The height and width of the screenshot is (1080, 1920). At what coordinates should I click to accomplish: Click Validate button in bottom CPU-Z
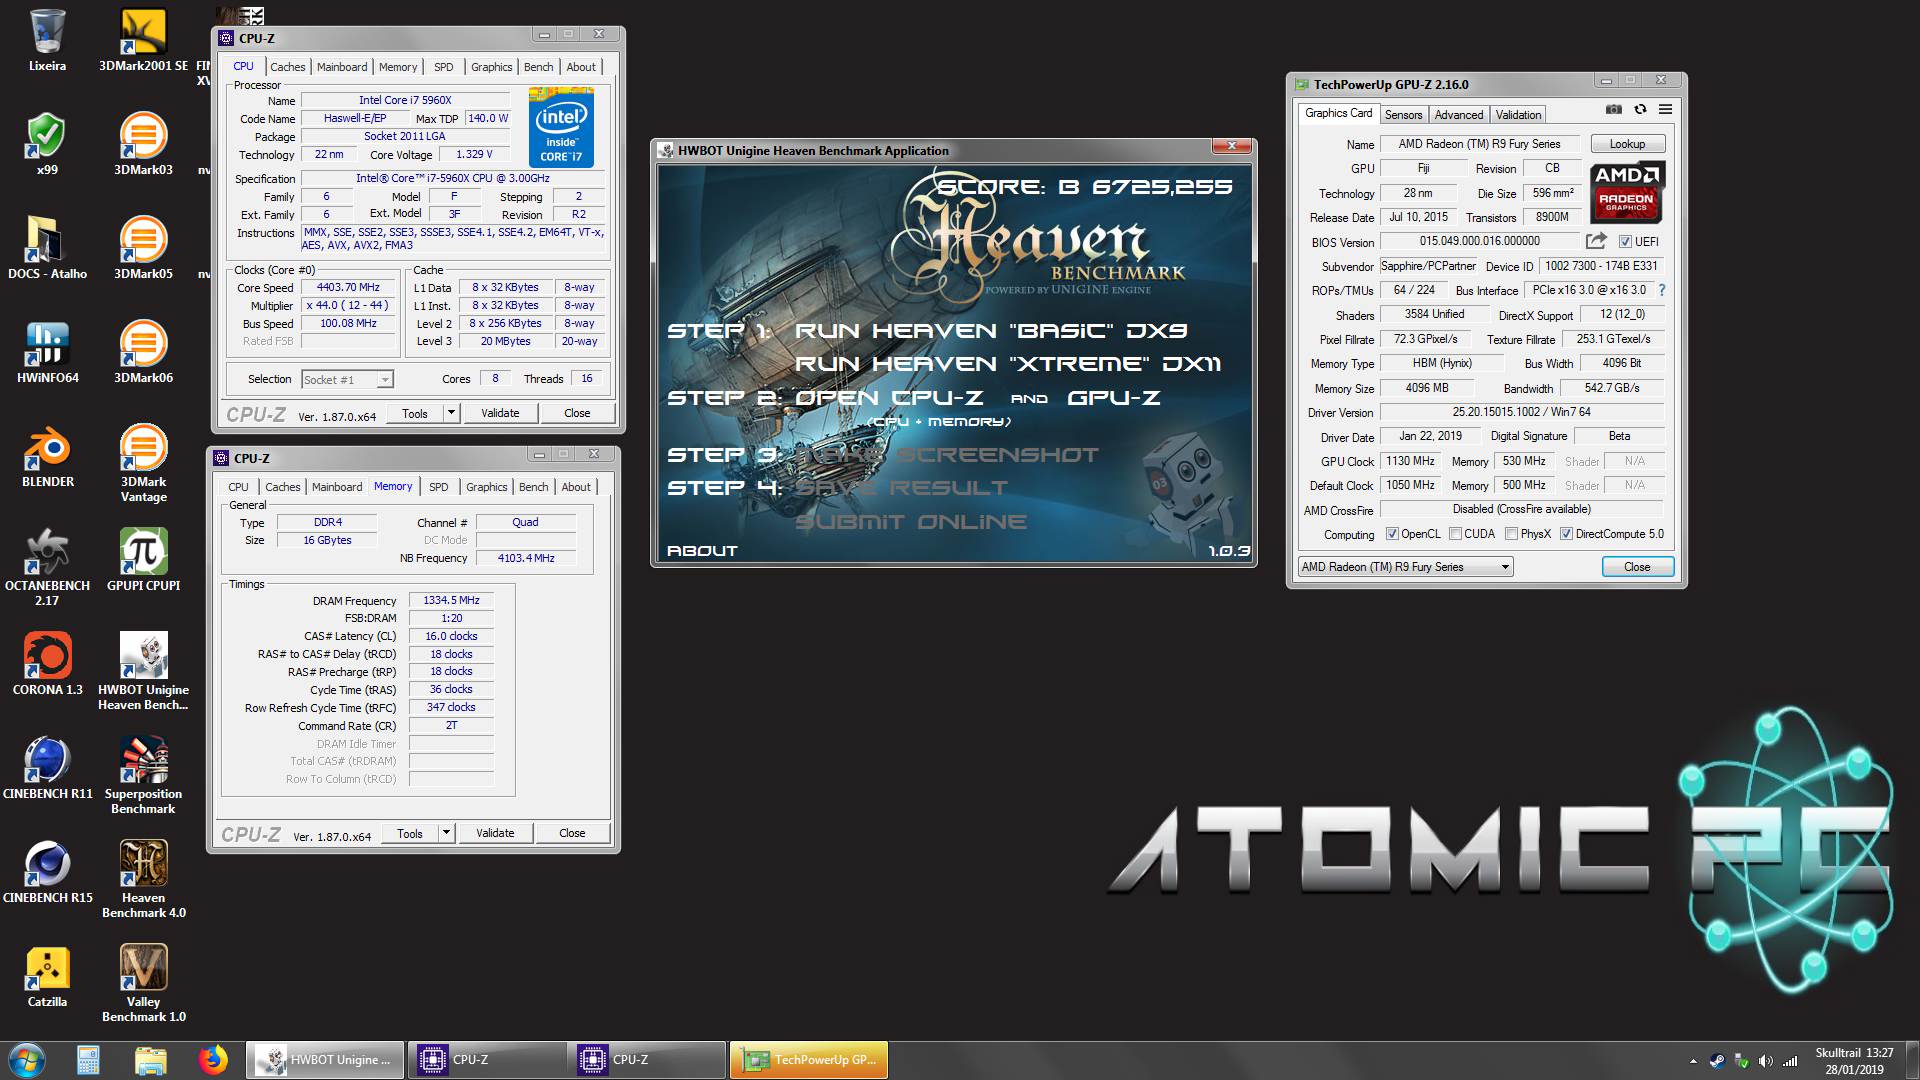tap(495, 833)
